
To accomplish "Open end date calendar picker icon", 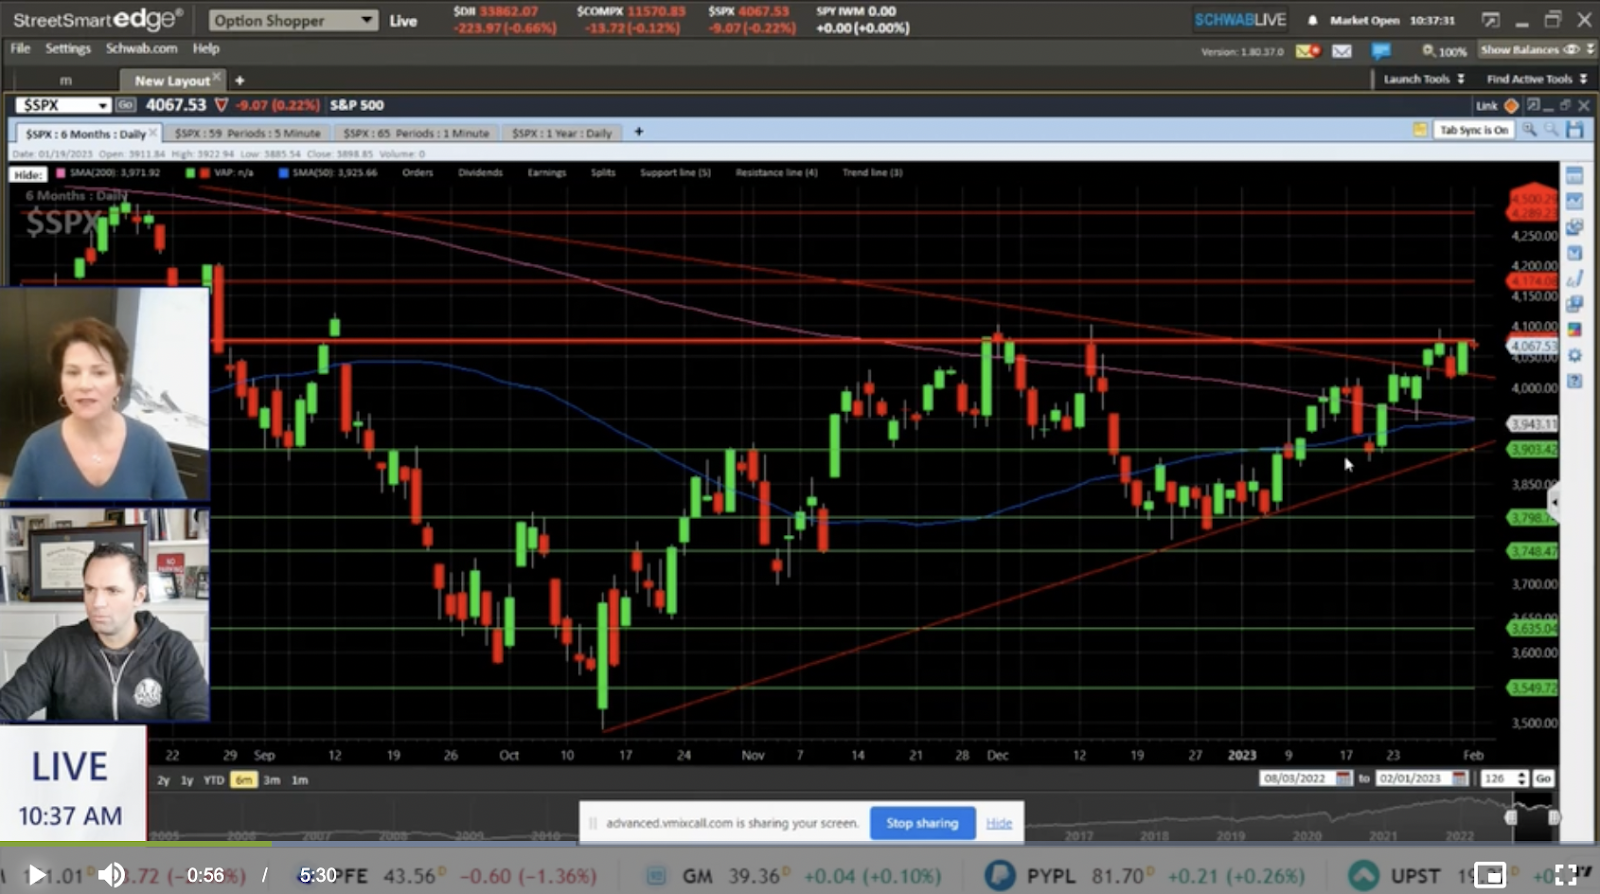I will [1459, 778].
